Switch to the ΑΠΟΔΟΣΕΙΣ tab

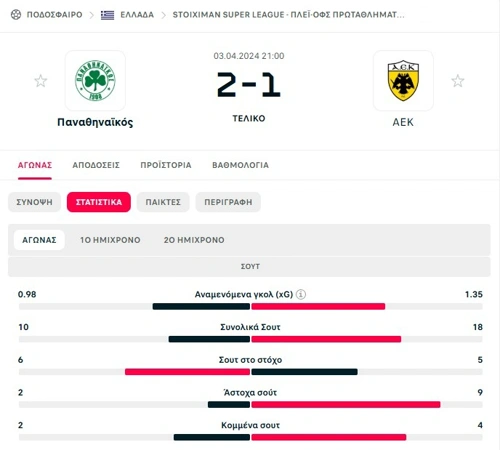point(96,165)
